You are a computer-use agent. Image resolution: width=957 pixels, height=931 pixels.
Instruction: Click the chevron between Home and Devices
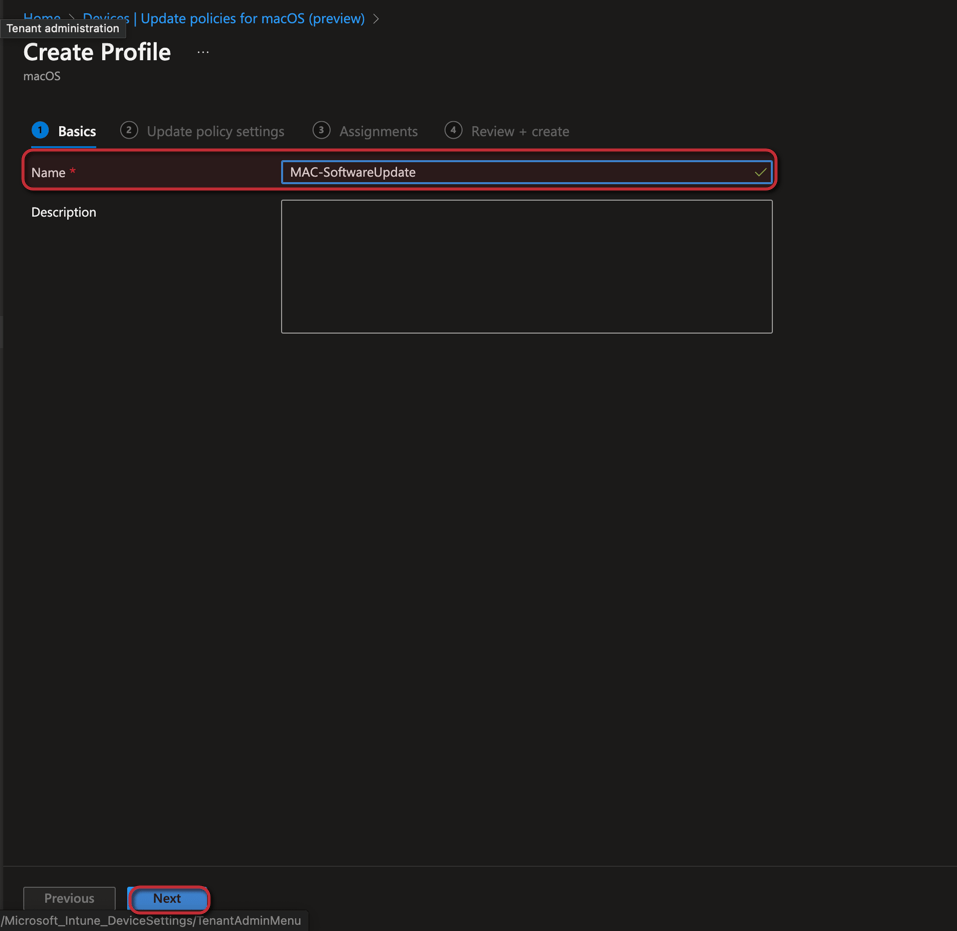[x=71, y=18]
